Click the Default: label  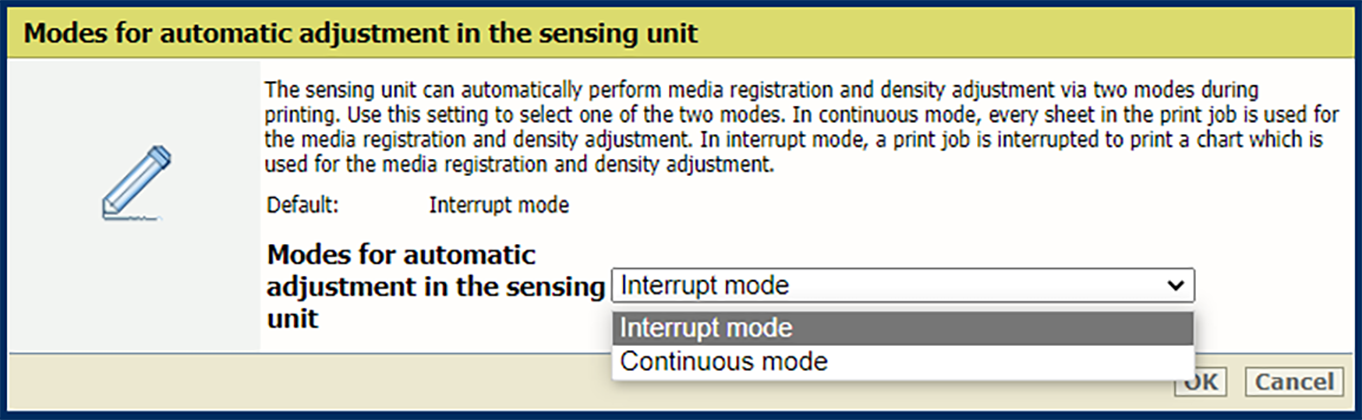(x=304, y=206)
